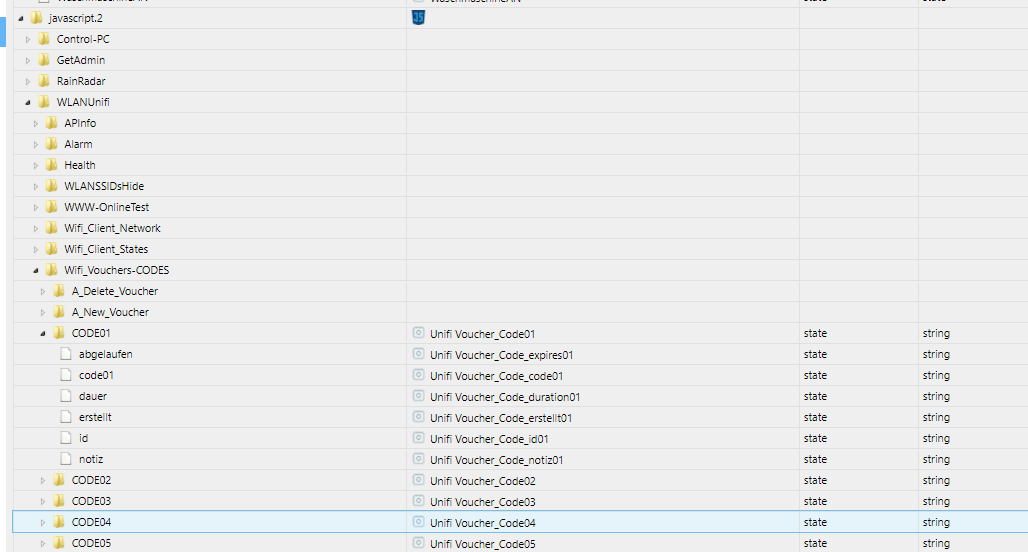The width and height of the screenshot is (1028, 552).
Task: Expand the WWW-OnlineTest folder
Action: pos(36,207)
